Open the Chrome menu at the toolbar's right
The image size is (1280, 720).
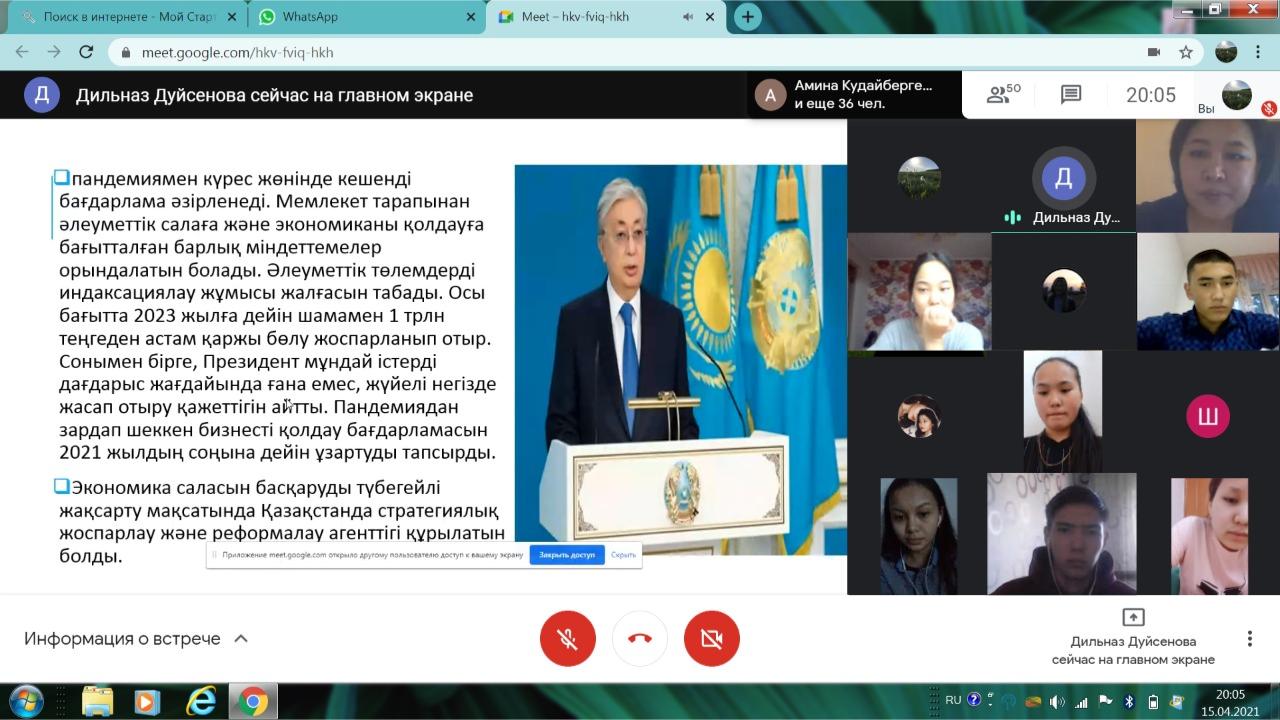1259,52
